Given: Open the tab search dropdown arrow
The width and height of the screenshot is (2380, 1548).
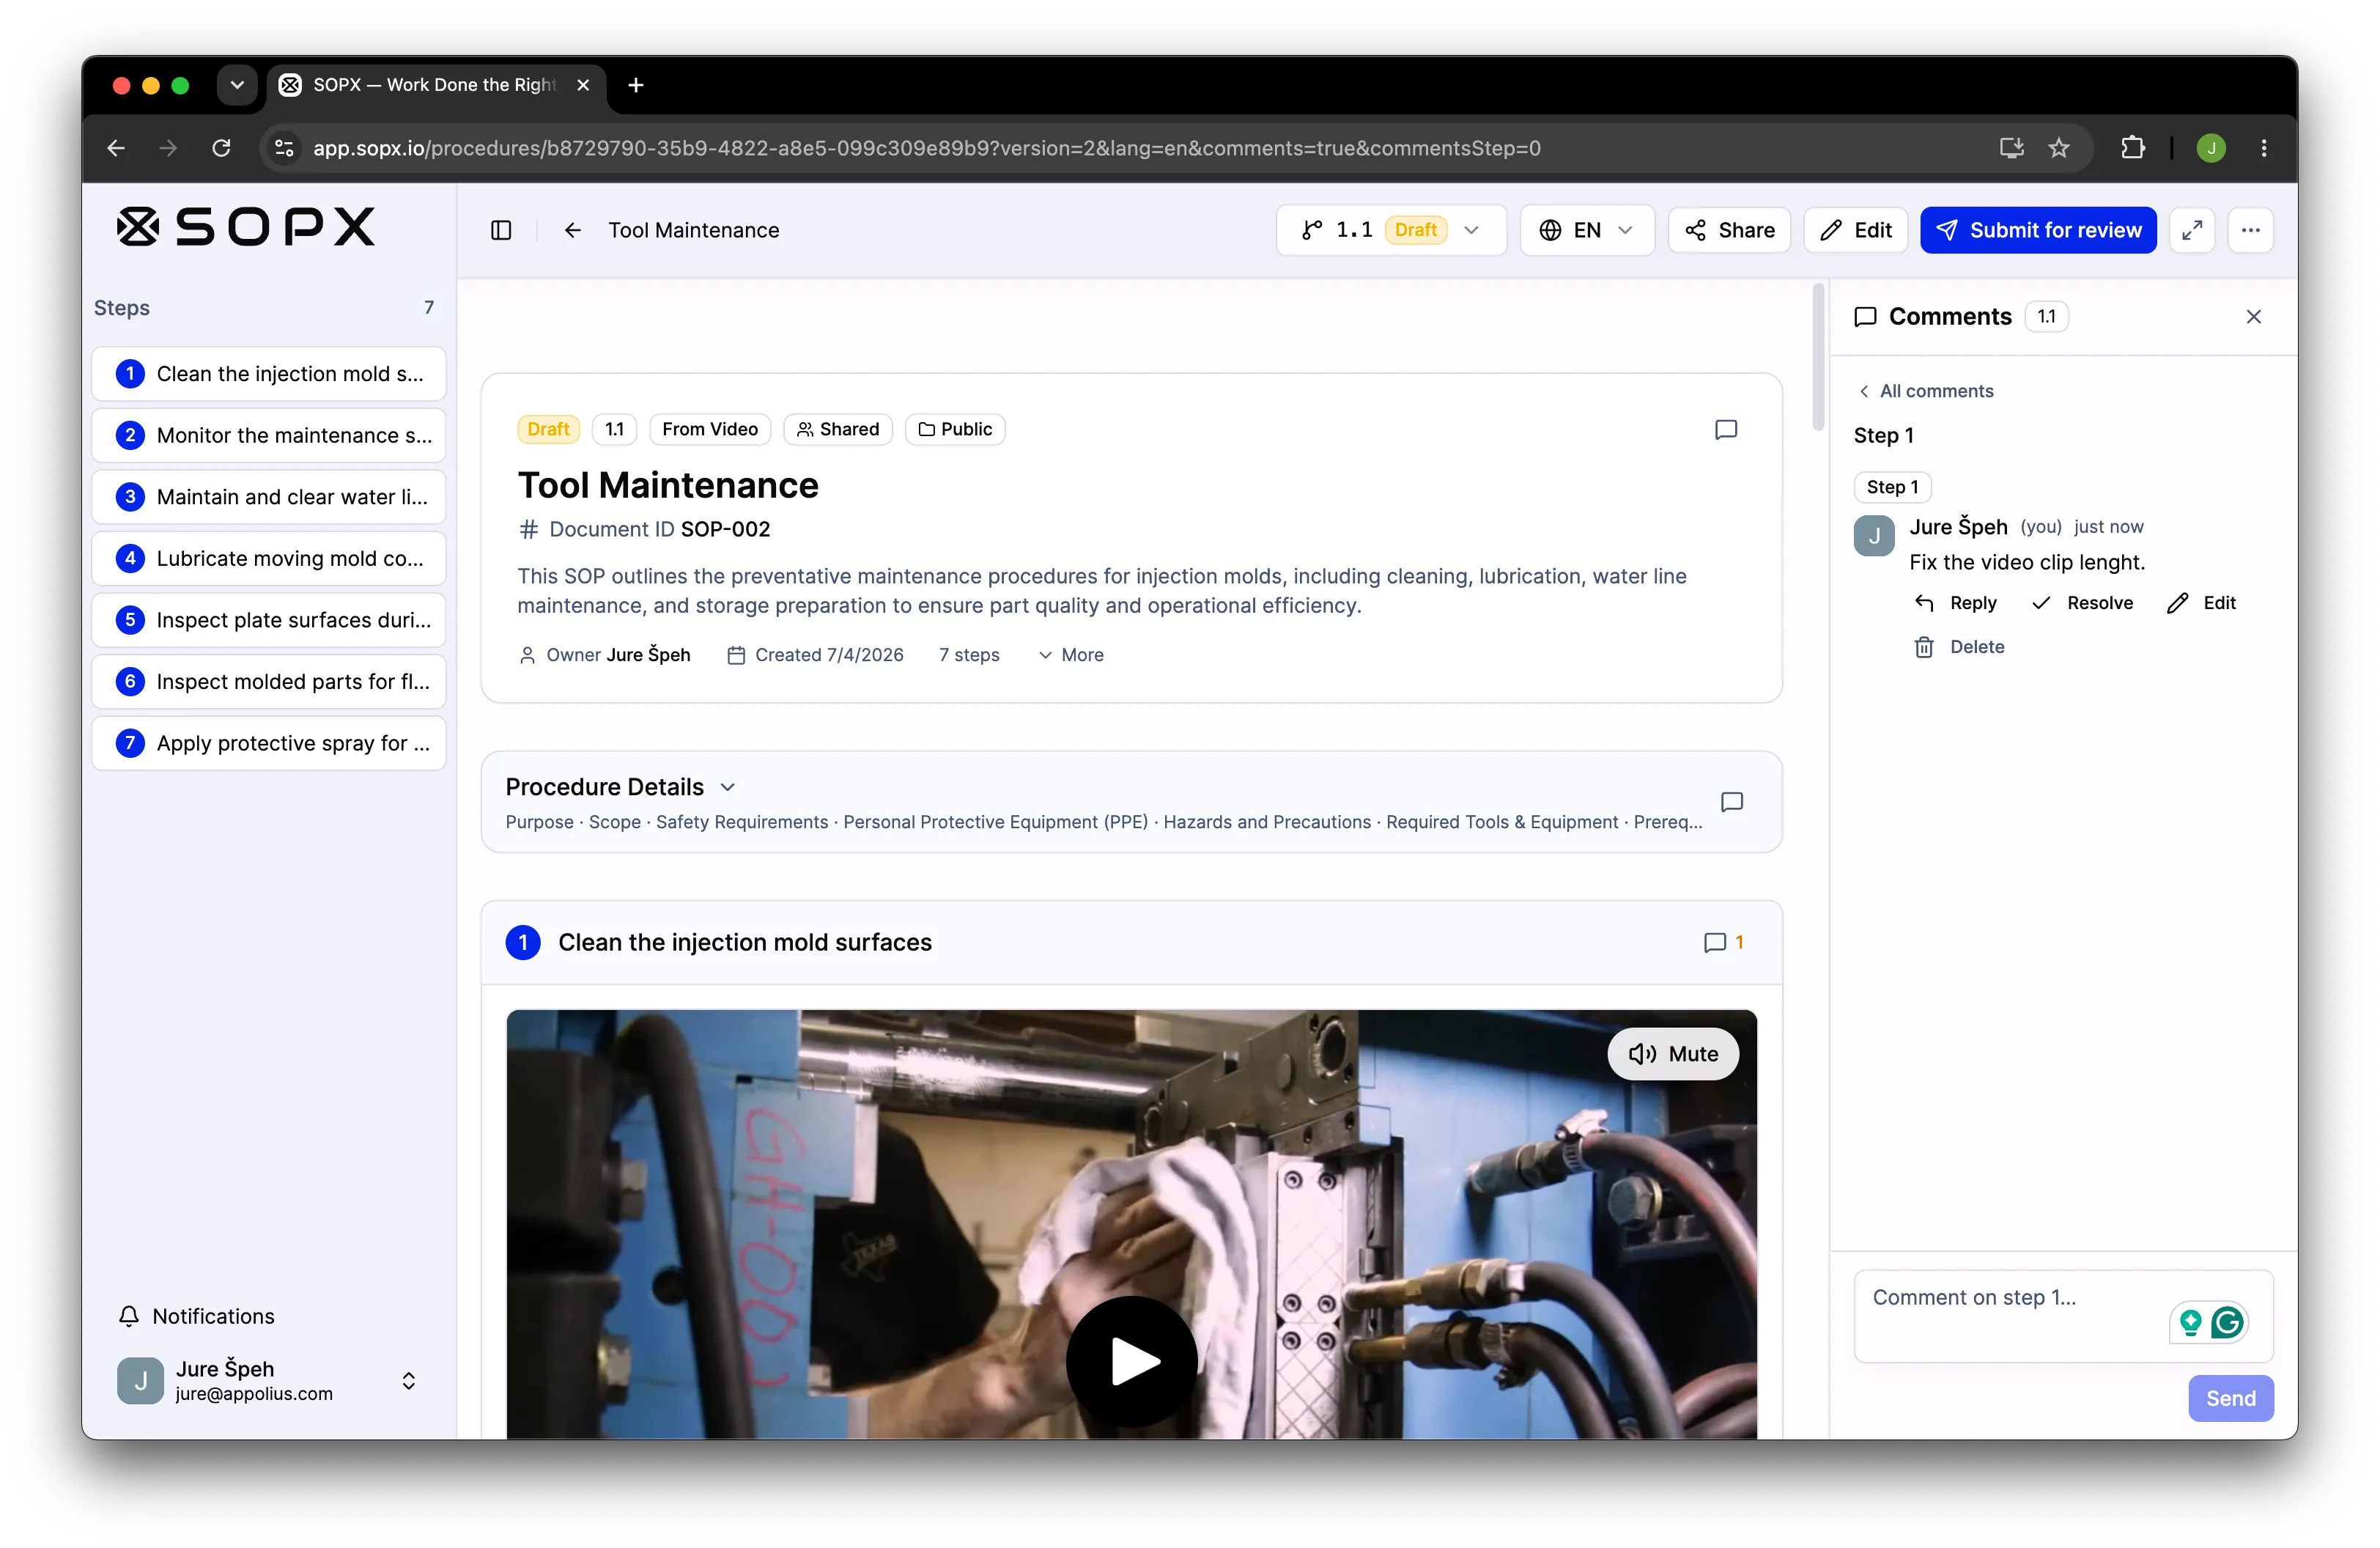Looking at the screenshot, I should click(x=236, y=85).
